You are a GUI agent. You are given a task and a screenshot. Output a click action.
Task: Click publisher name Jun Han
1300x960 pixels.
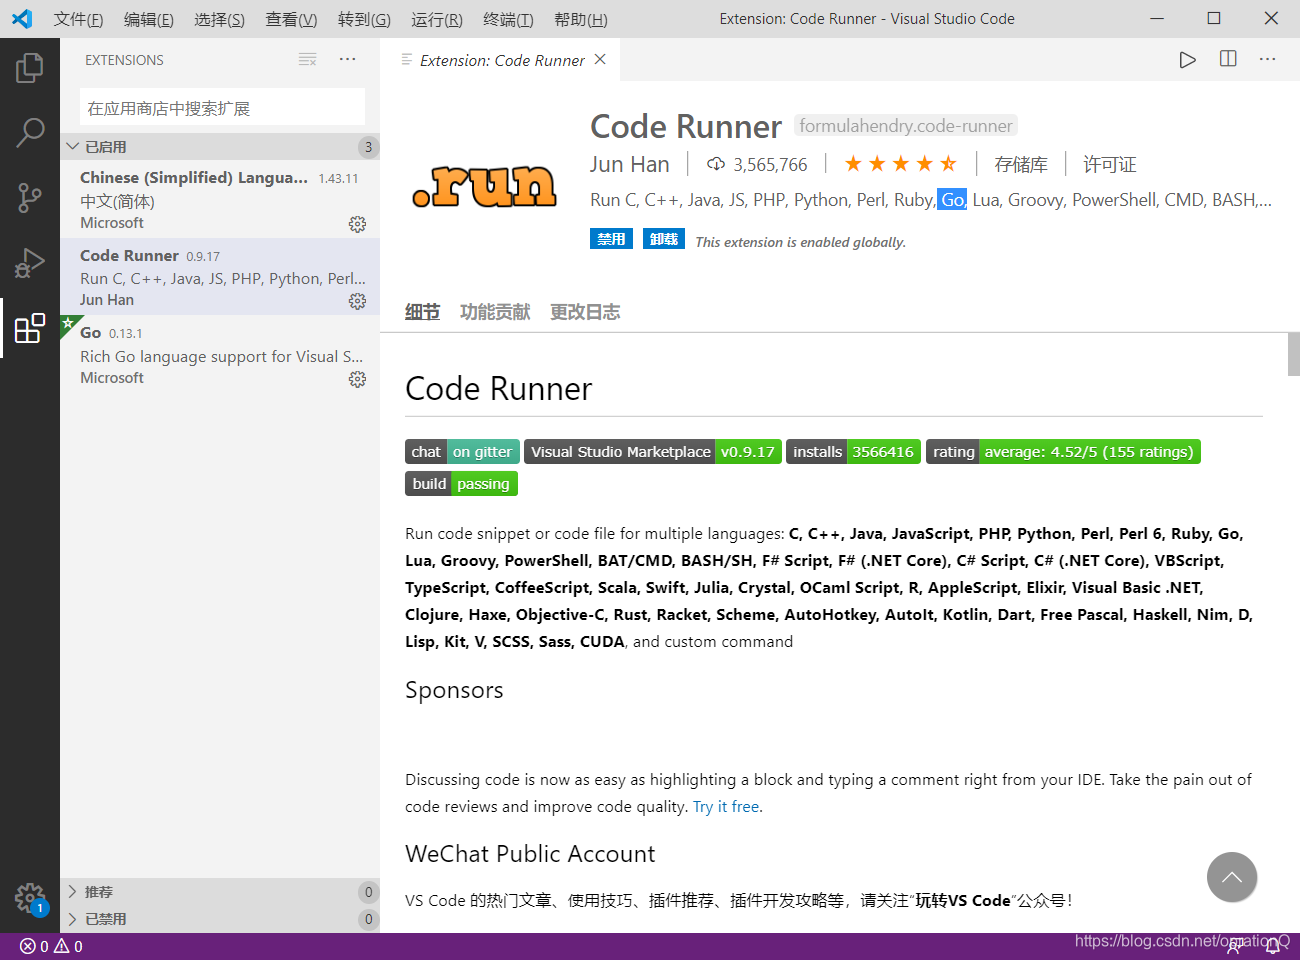[x=629, y=164]
